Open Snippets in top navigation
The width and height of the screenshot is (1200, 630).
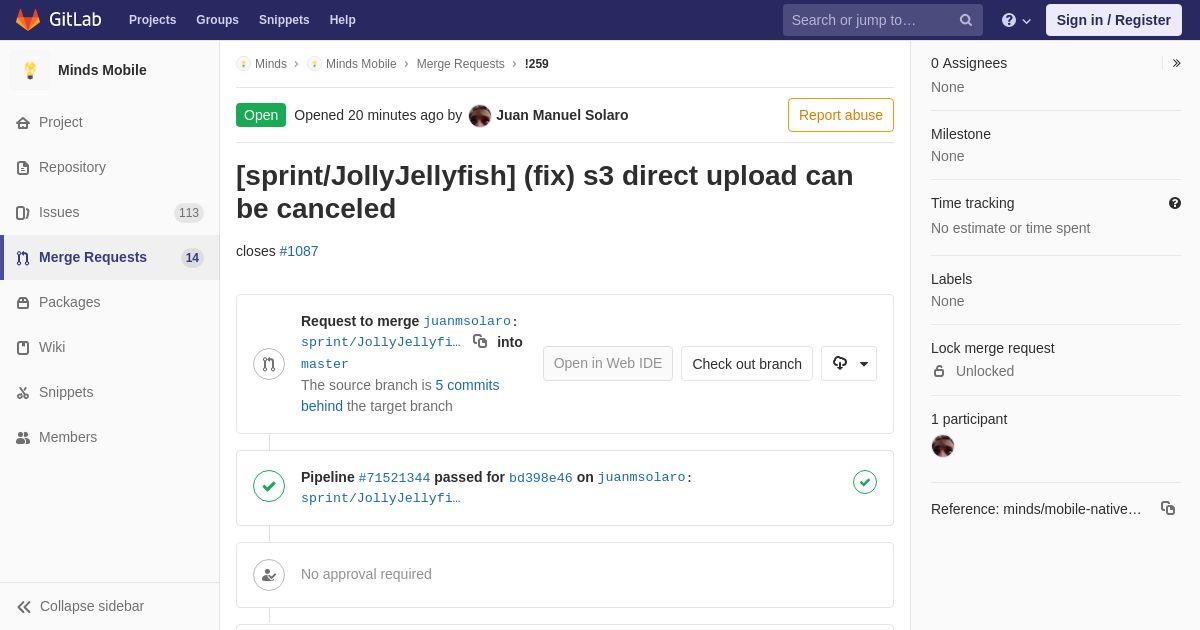click(284, 20)
